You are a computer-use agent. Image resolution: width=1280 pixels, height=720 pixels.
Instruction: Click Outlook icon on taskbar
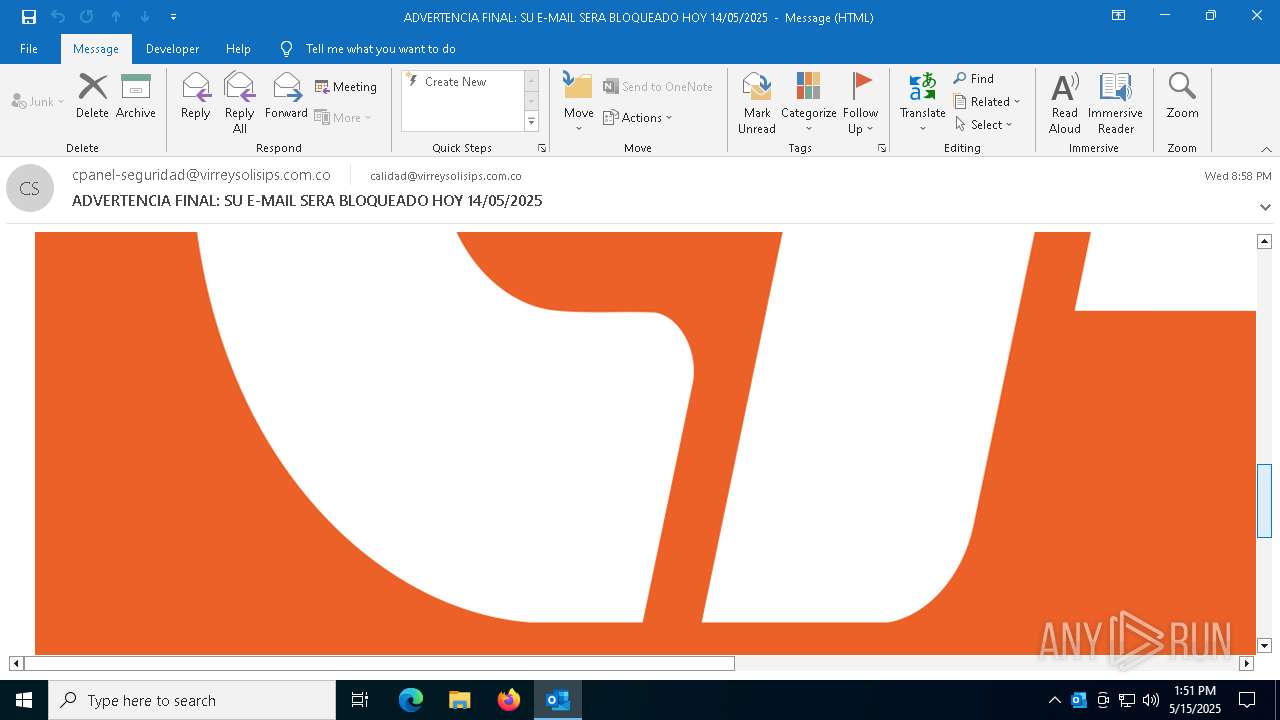point(558,700)
